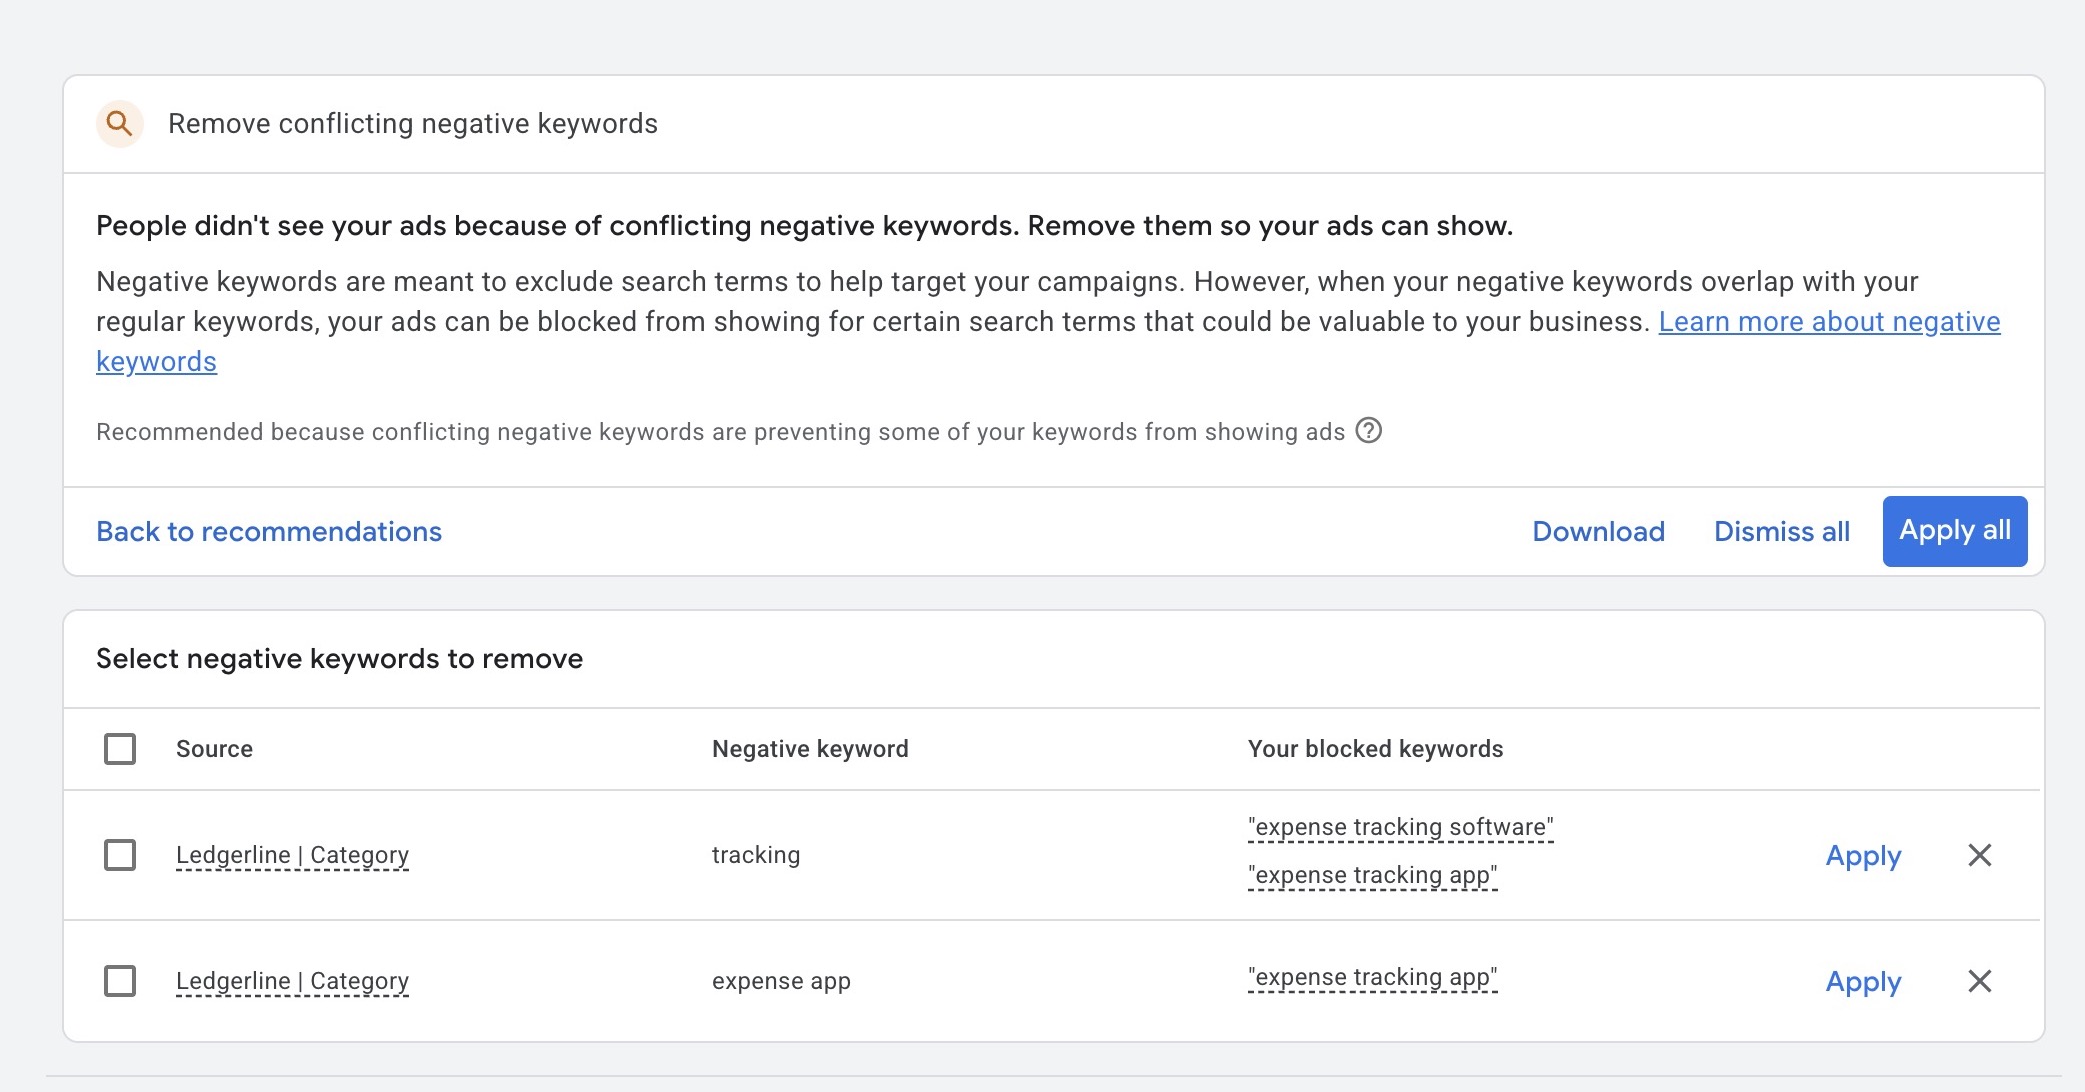Image resolution: width=2085 pixels, height=1092 pixels.
Task: Click blocked keyword "expense tracking software"
Action: coord(1401,828)
